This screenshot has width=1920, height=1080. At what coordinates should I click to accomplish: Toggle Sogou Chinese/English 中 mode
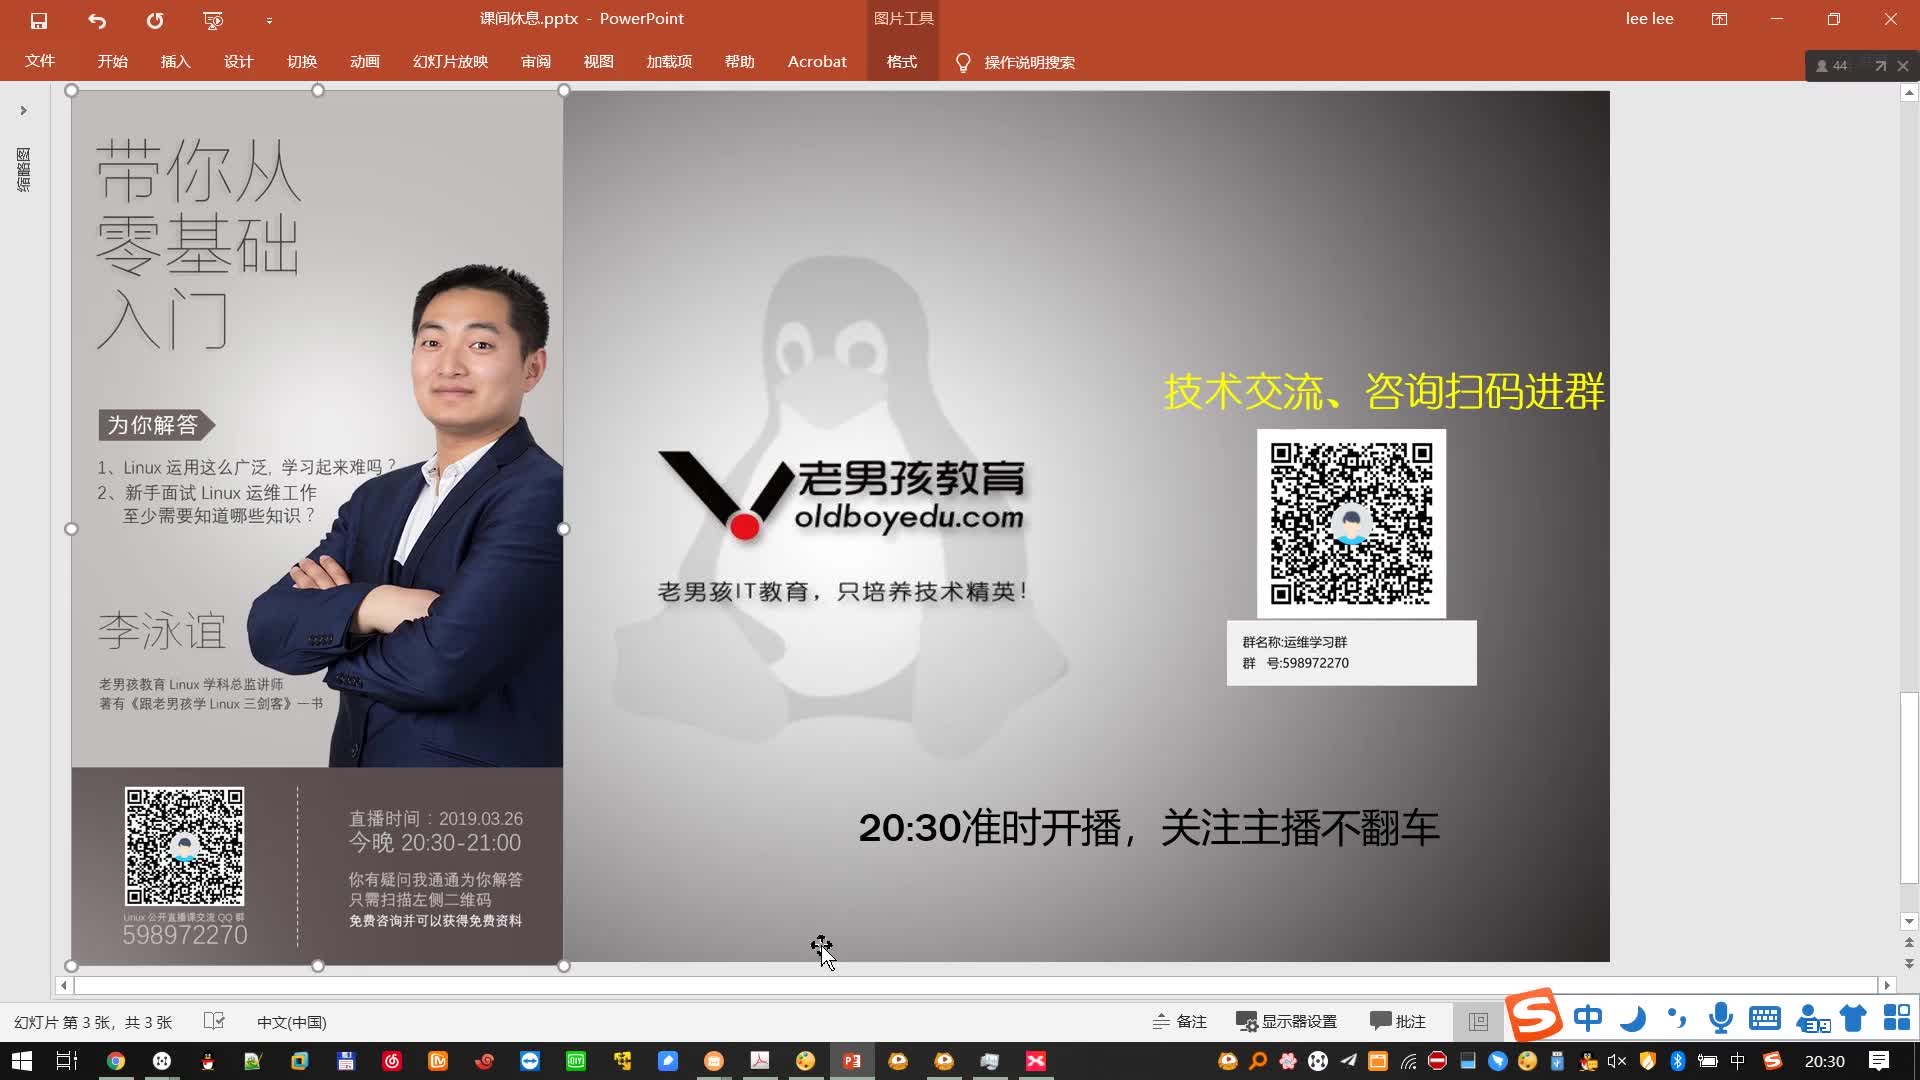click(x=1588, y=1018)
